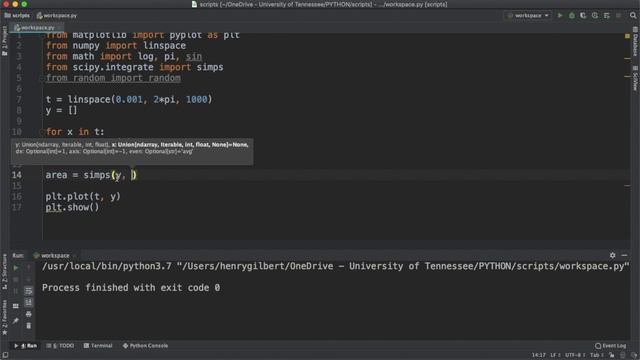Open the Python Console tool window
Viewport: 640px width, 360px height.
click(145, 346)
